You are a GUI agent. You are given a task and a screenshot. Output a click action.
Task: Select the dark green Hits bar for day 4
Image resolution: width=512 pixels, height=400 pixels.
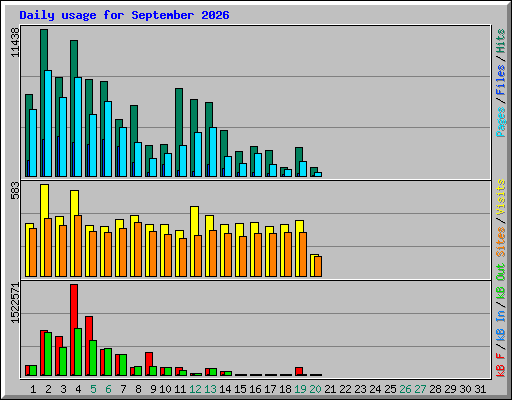[74, 58]
